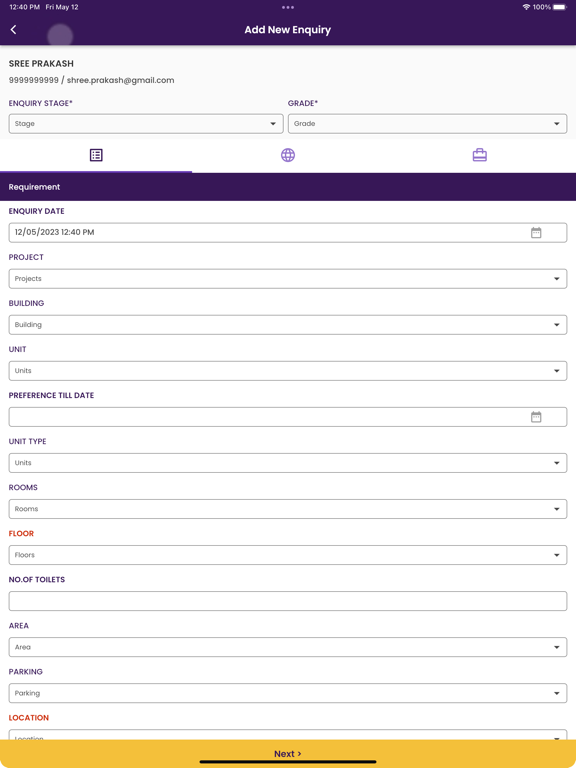Tap the shree.prakash@gmail.com contact line

pos(92,80)
